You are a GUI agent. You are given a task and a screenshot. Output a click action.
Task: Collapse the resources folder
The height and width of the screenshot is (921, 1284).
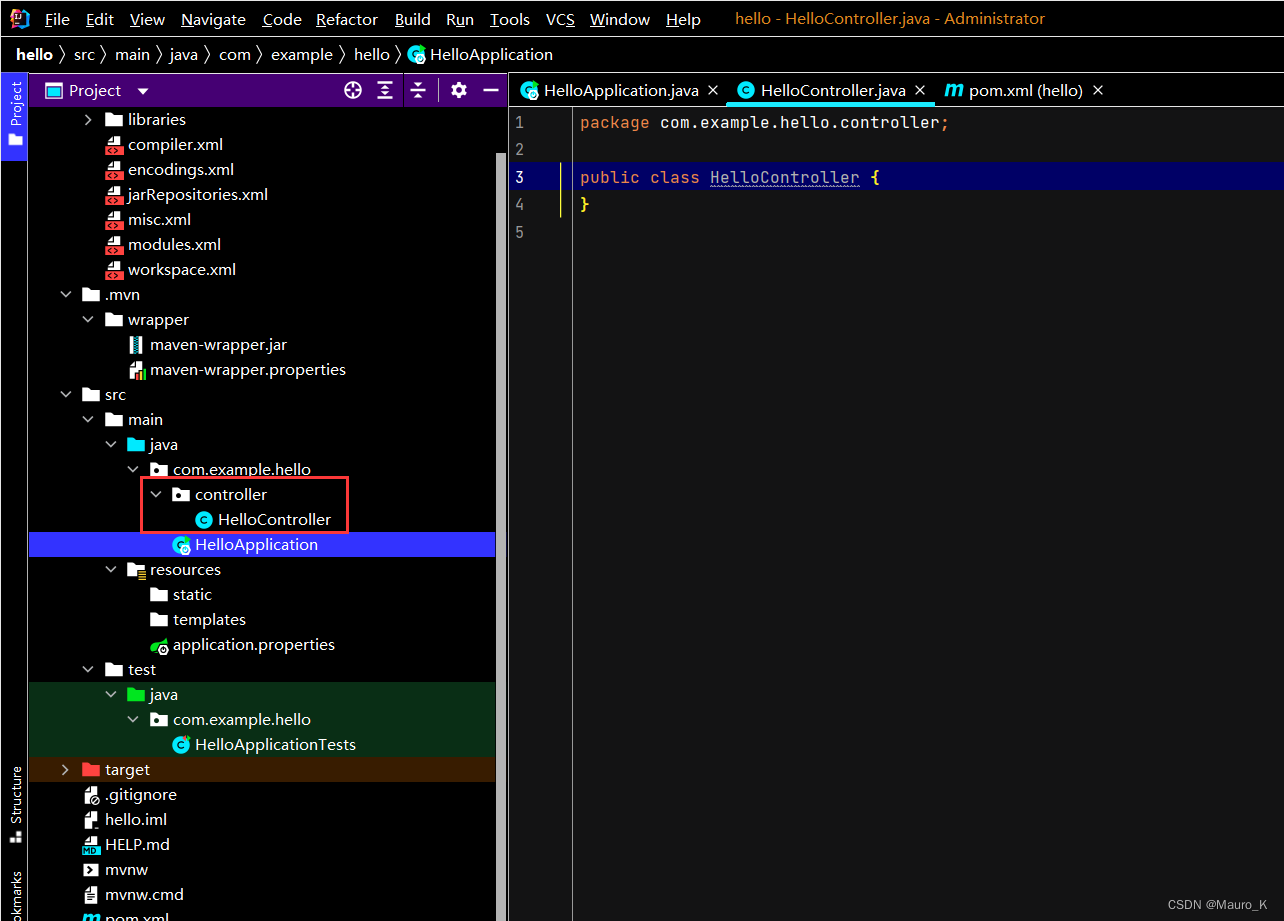pyautogui.click(x=111, y=570)
